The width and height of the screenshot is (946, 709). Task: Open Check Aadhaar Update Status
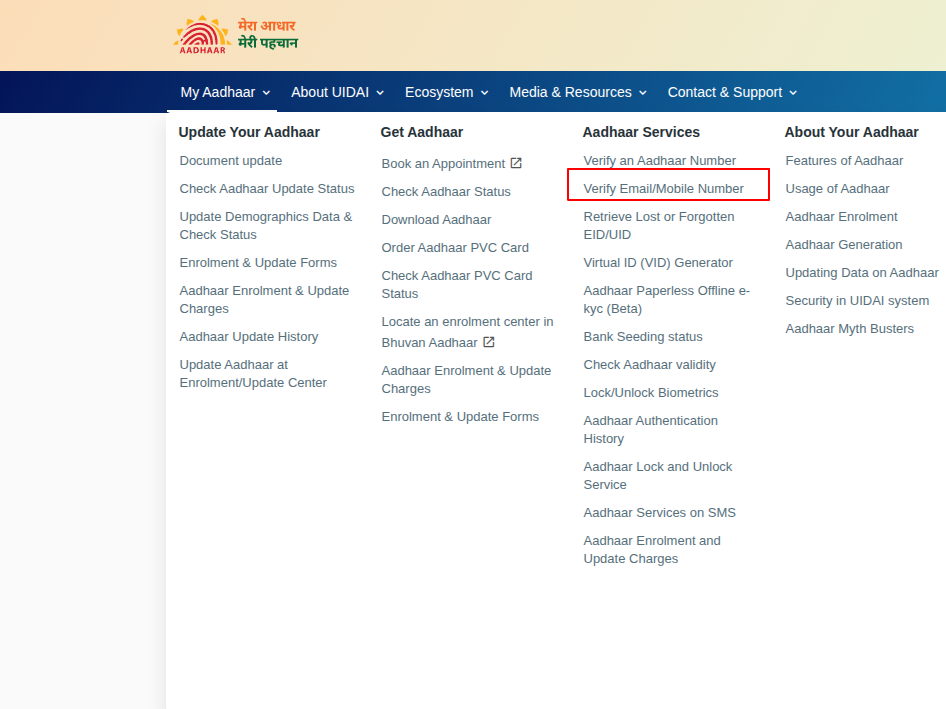tap(267, 188)
